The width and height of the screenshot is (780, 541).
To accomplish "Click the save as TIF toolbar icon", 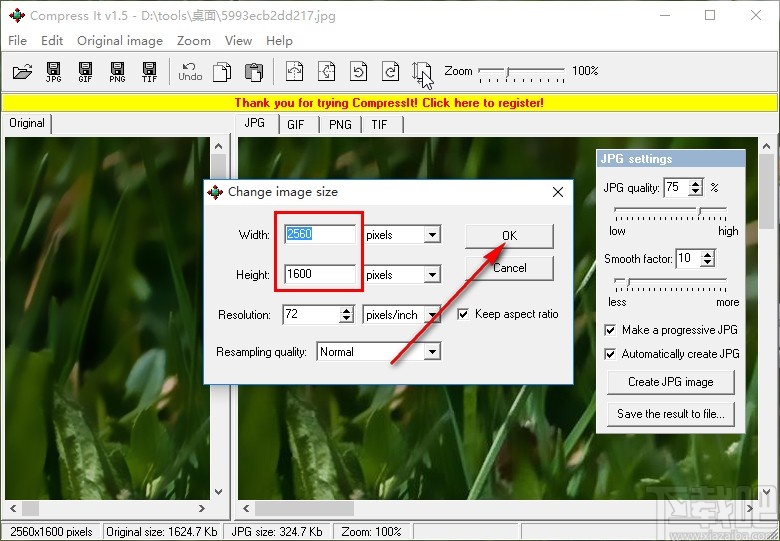I will click(149, 71).
